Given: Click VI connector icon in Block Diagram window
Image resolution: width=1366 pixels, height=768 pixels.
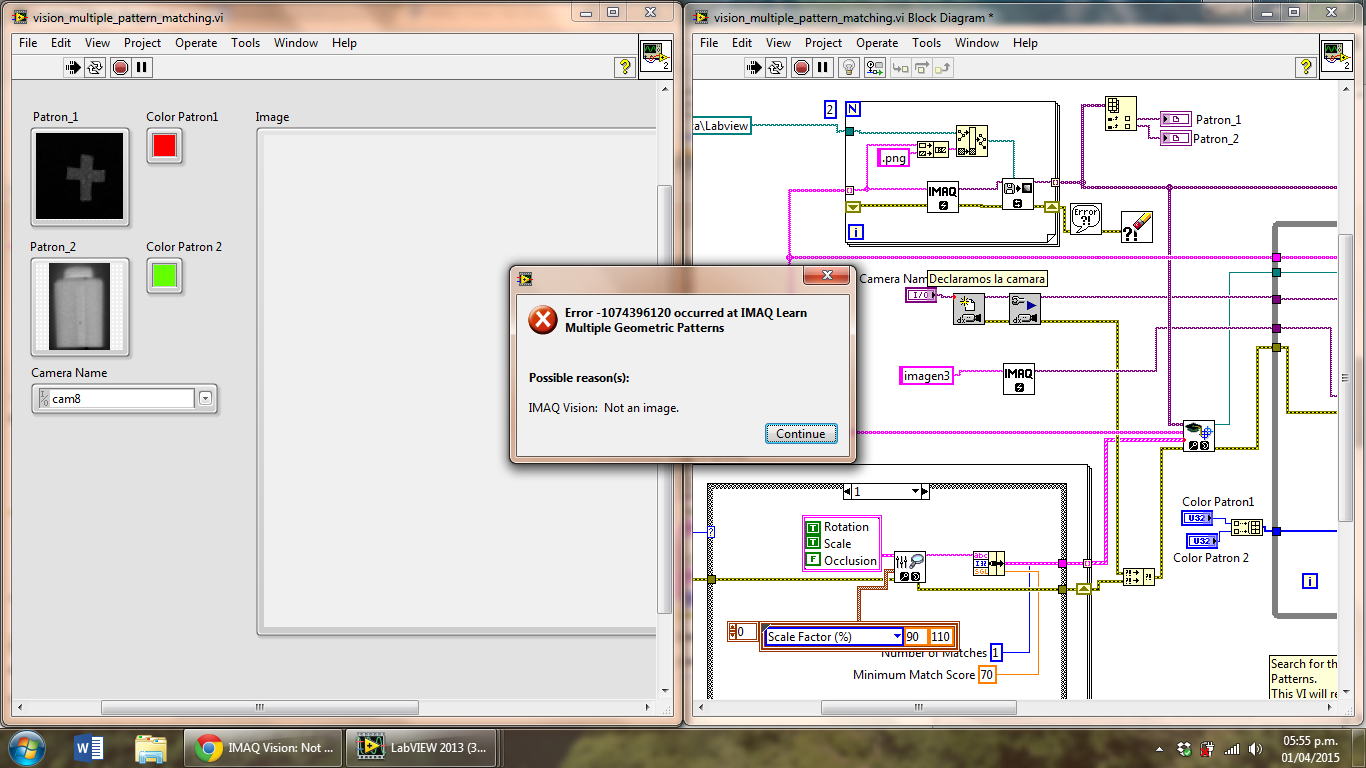Looking at the screenshot, I should click(1336, 55).
